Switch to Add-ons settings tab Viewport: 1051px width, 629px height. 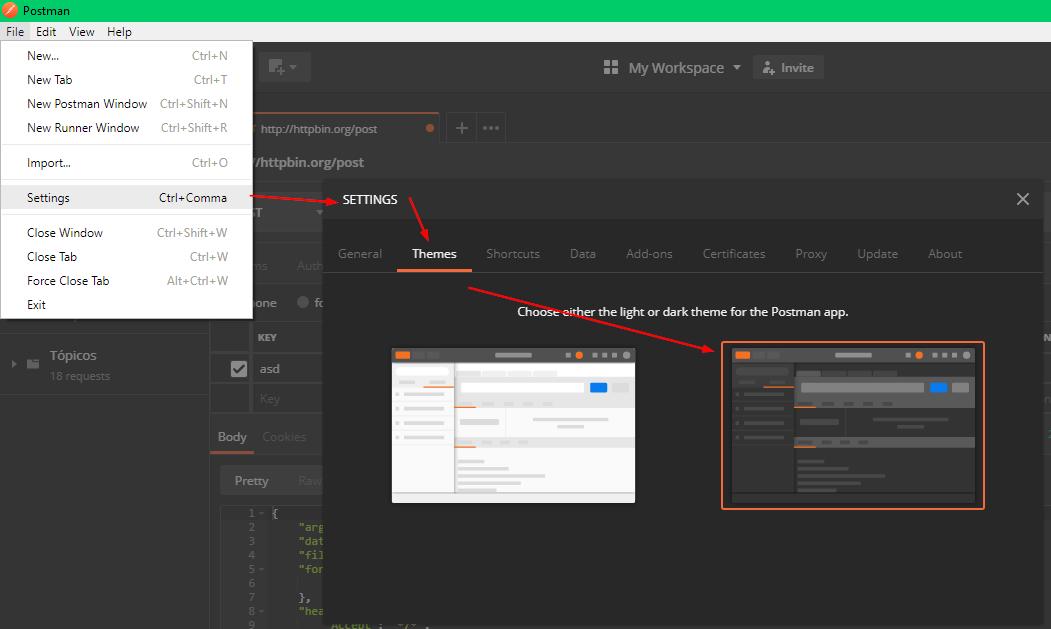pos(649,254)
